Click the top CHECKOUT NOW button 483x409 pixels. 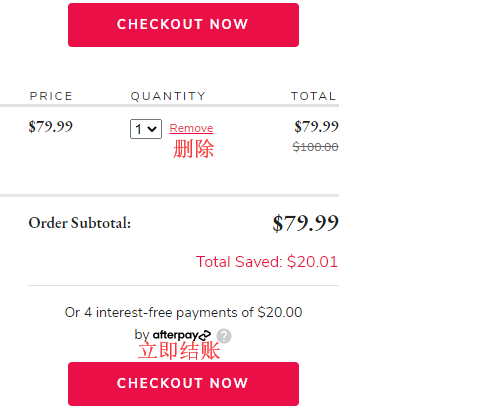[183, 25]
